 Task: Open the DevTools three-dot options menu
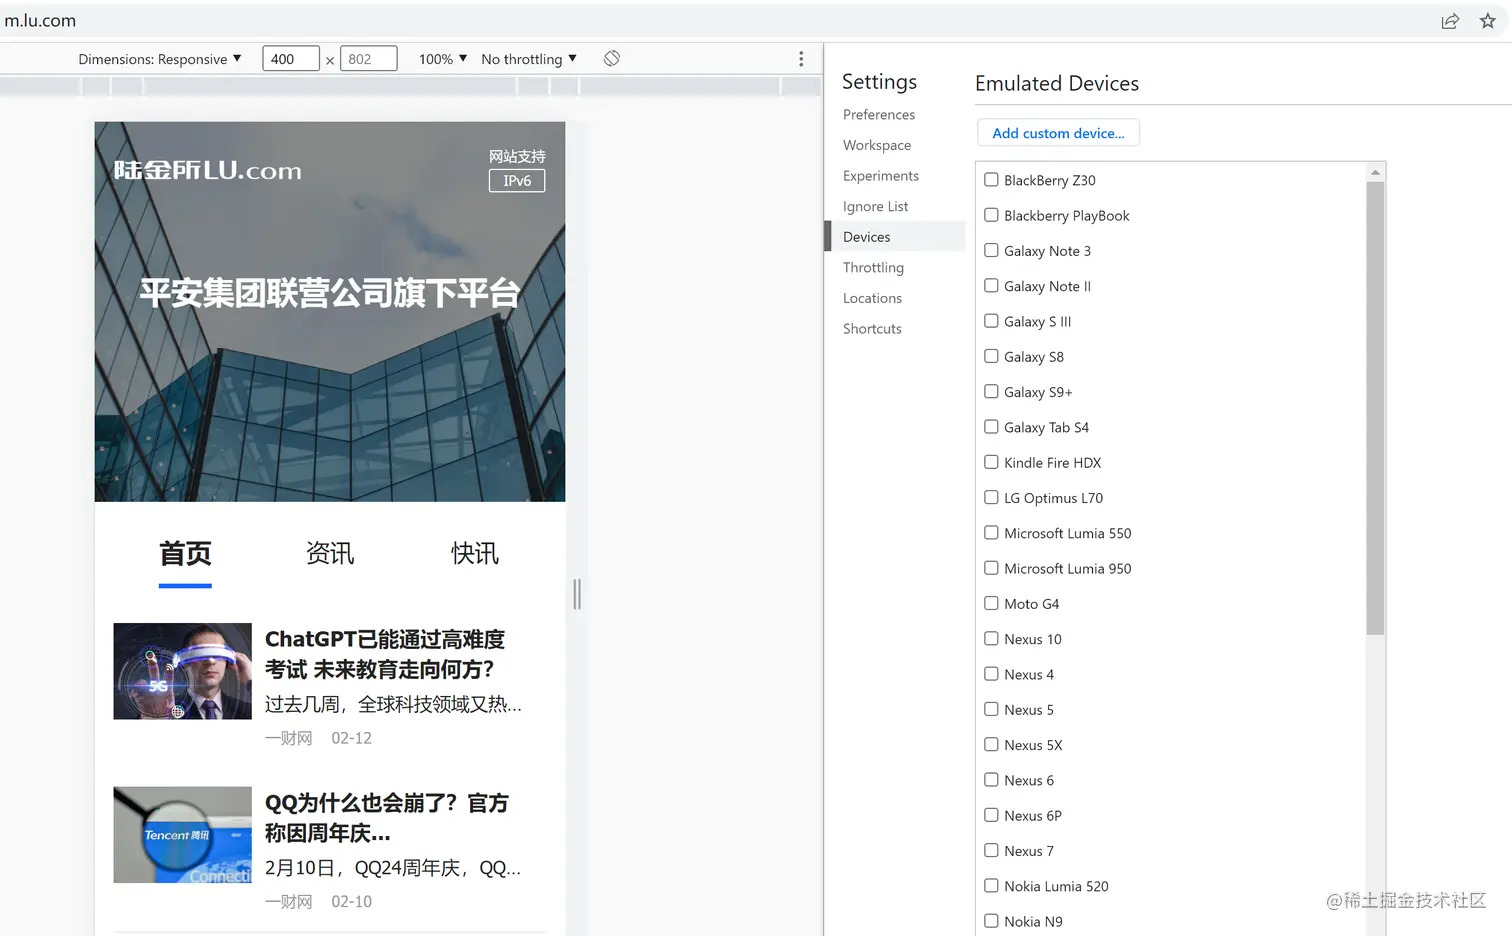[800, 58]
